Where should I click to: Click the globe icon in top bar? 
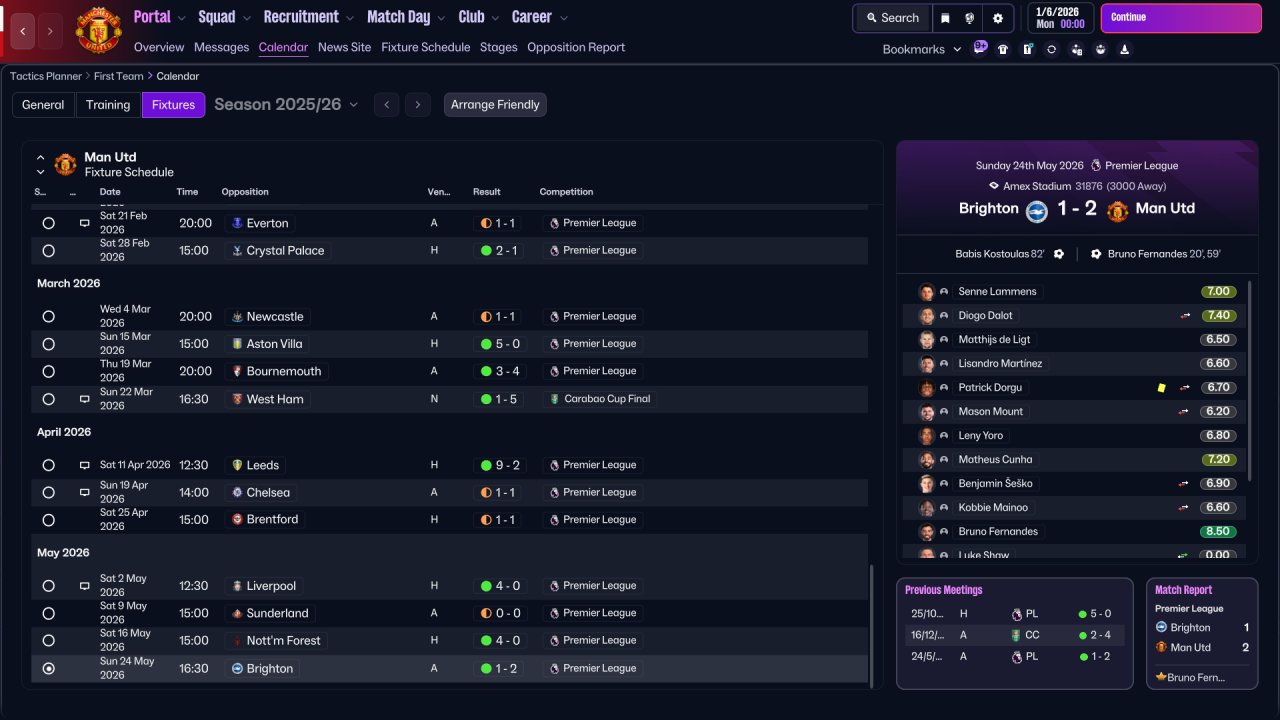tap(970, 18)
